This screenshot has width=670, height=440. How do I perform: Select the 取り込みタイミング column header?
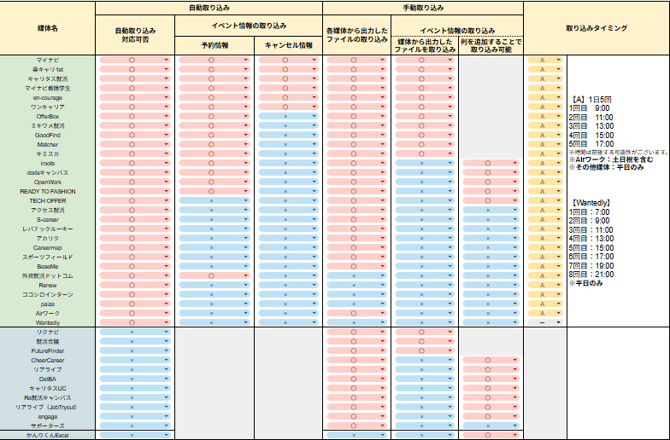(x=596, y=29)
